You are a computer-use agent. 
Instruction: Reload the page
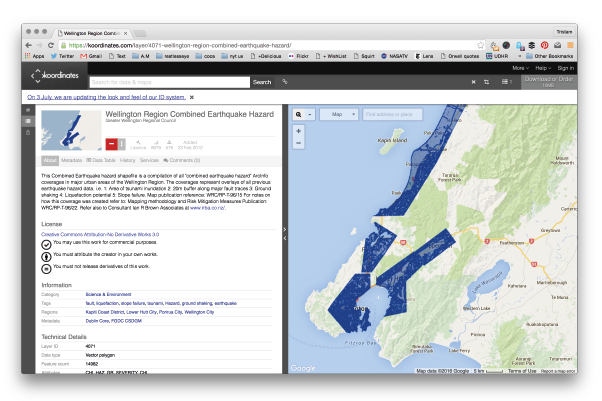pos(51,45)
